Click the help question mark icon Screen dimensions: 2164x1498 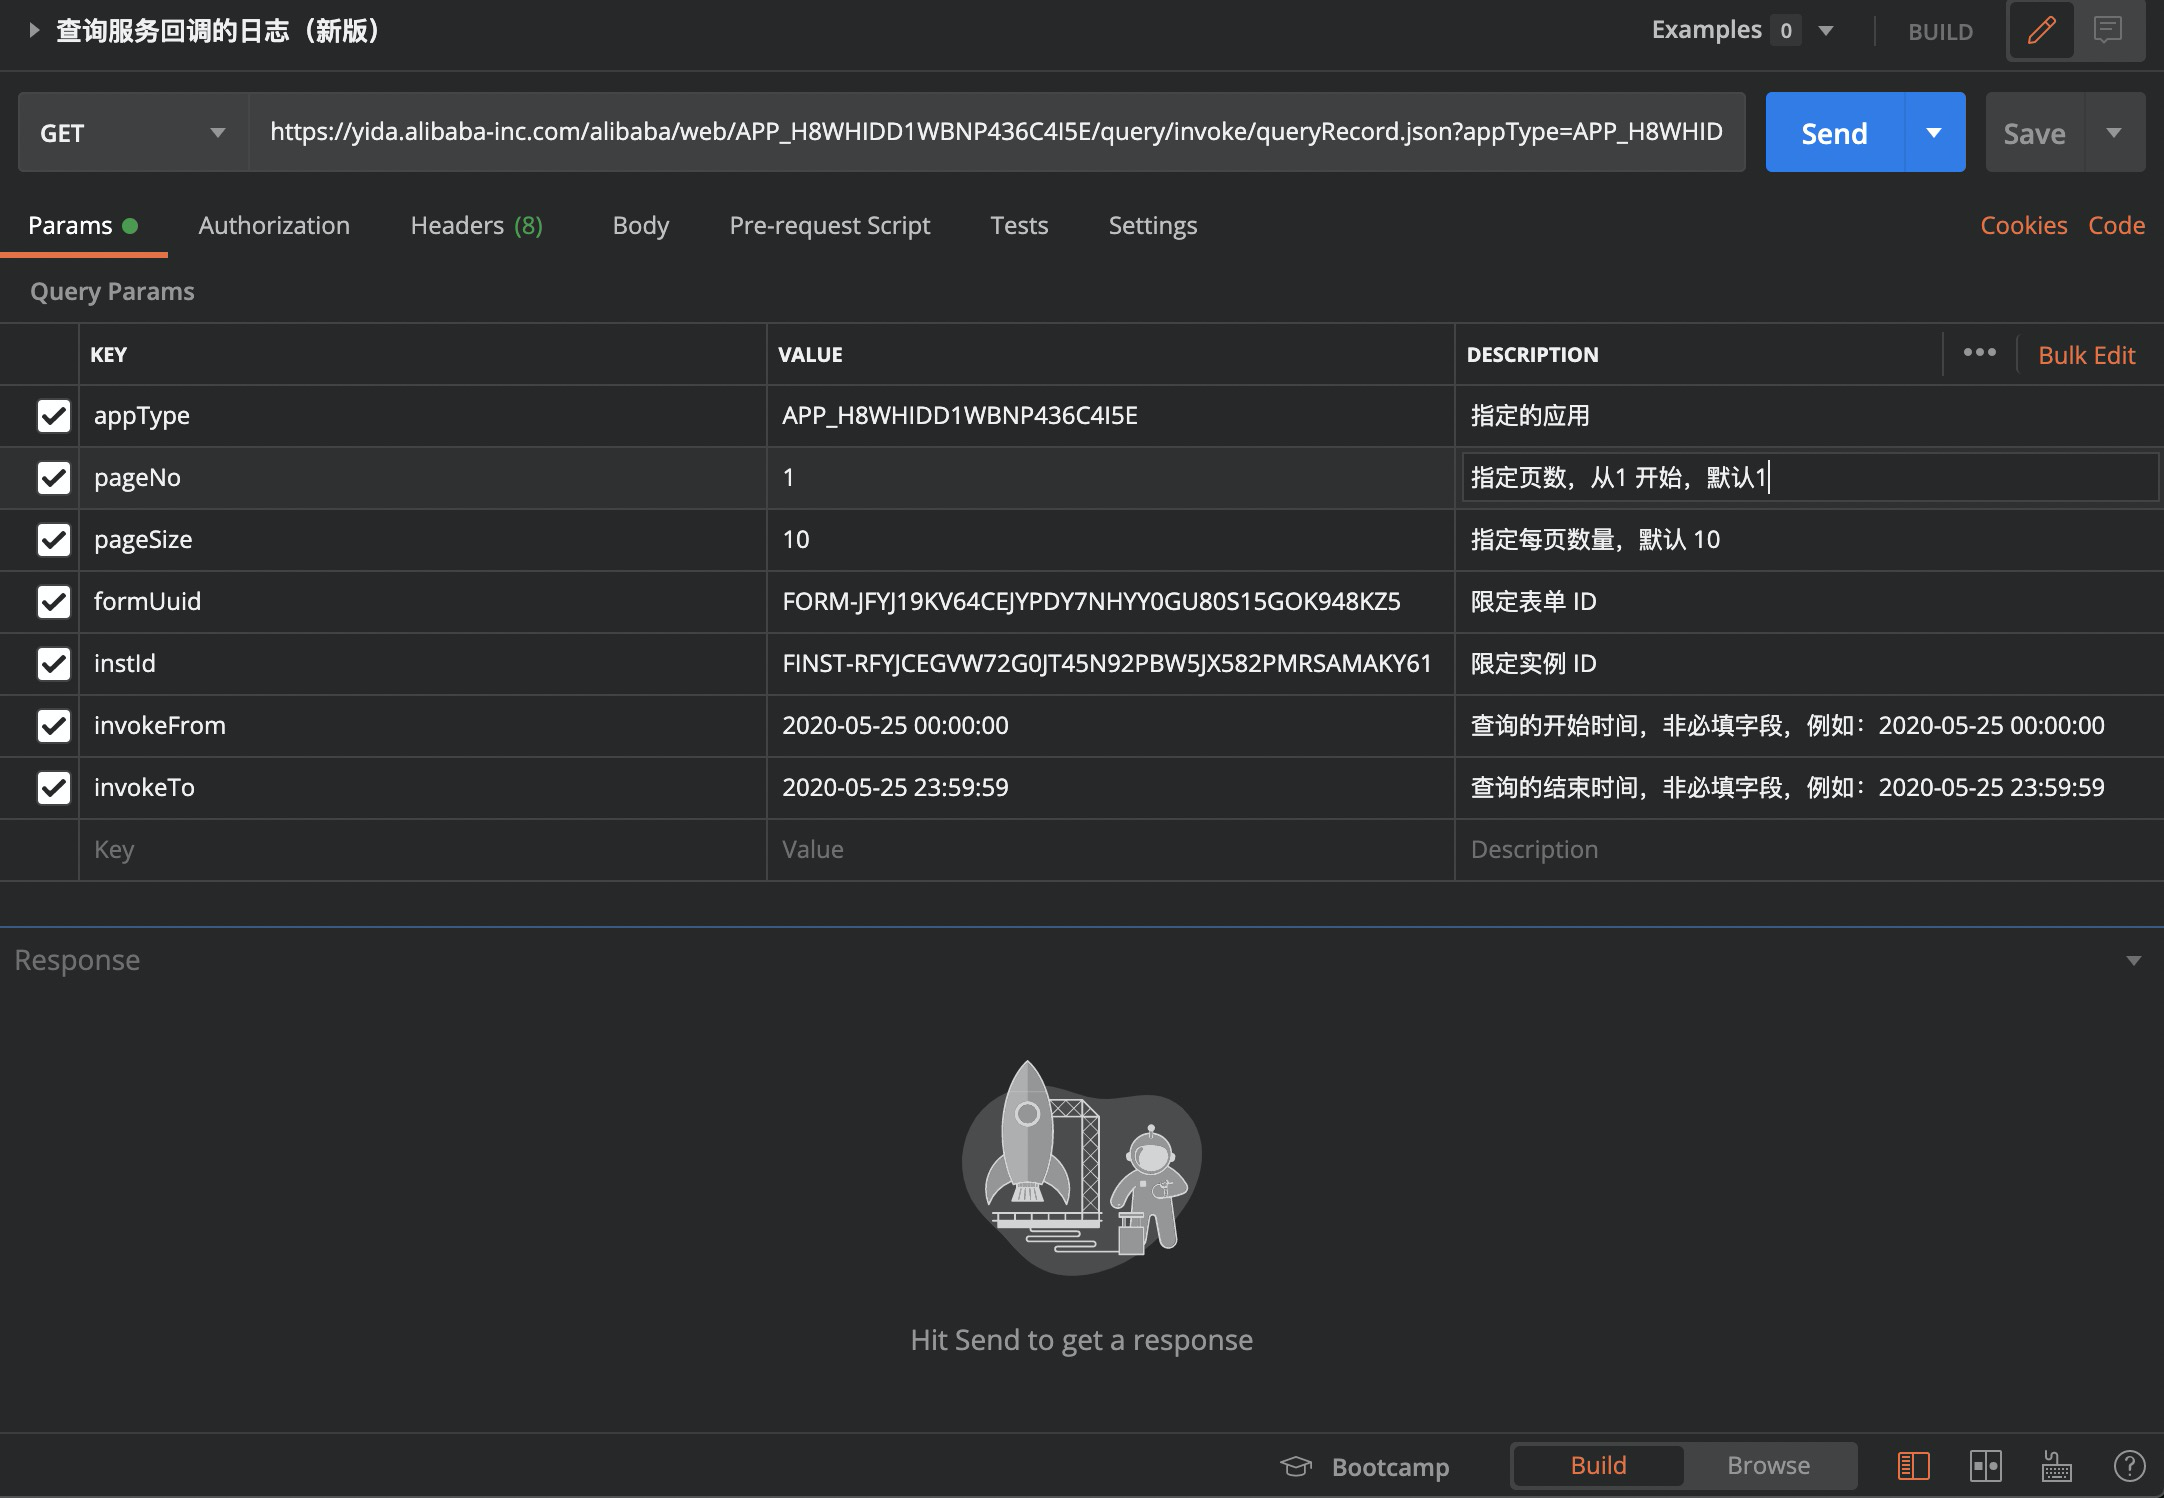pyautogui.click(x=2129, y=1466)
